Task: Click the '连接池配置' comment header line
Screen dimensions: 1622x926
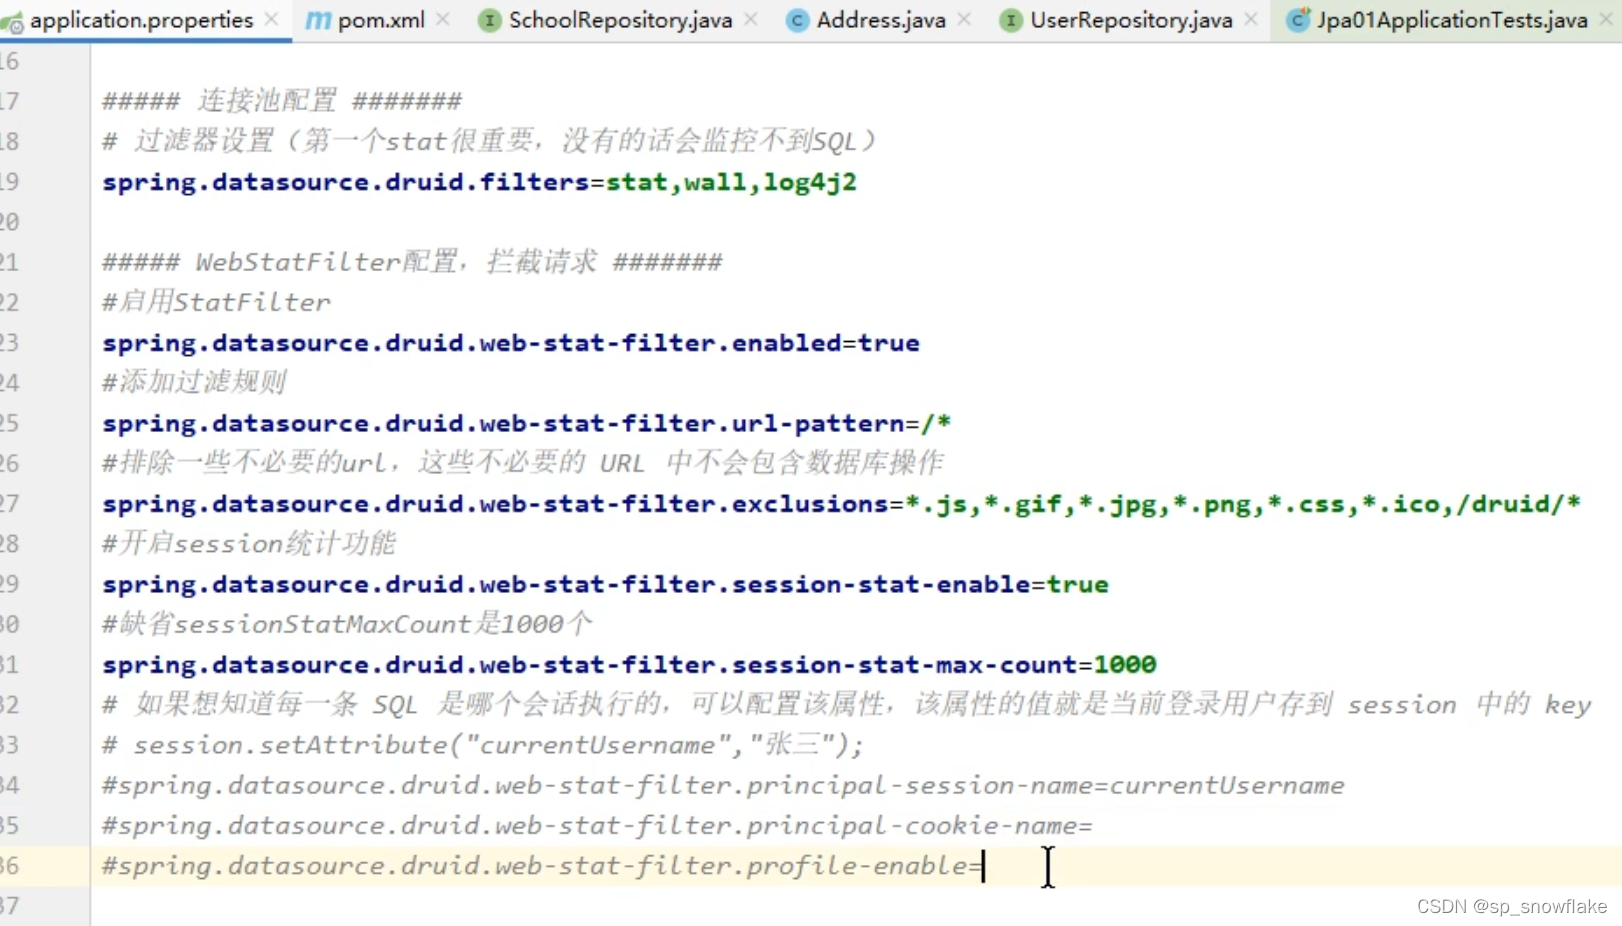Action: coord(282,101)
